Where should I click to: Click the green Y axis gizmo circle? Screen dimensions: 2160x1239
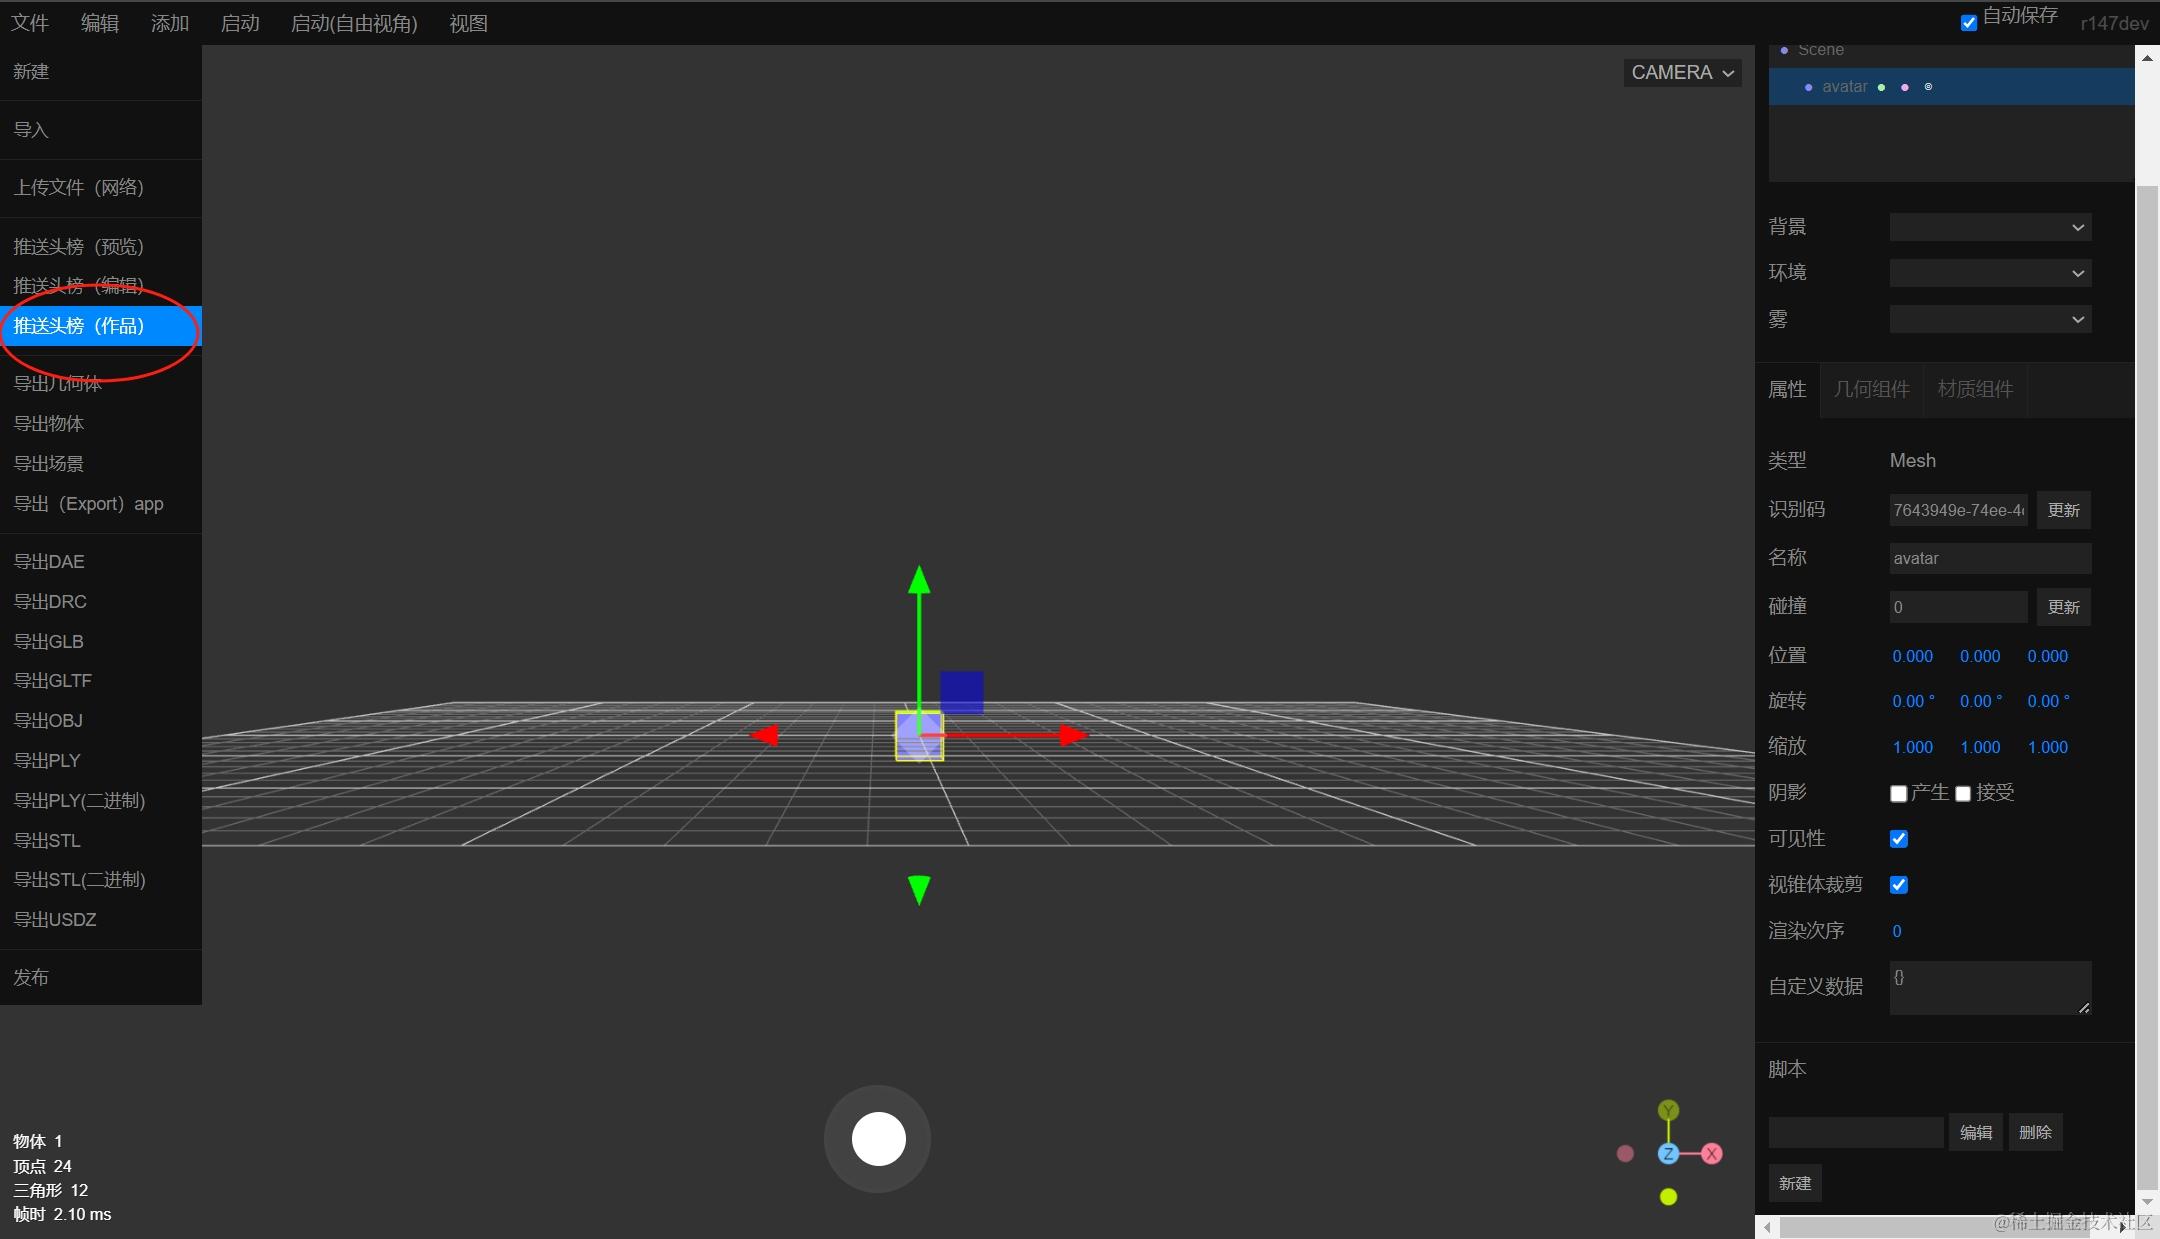click(x=1668, y=1111)
